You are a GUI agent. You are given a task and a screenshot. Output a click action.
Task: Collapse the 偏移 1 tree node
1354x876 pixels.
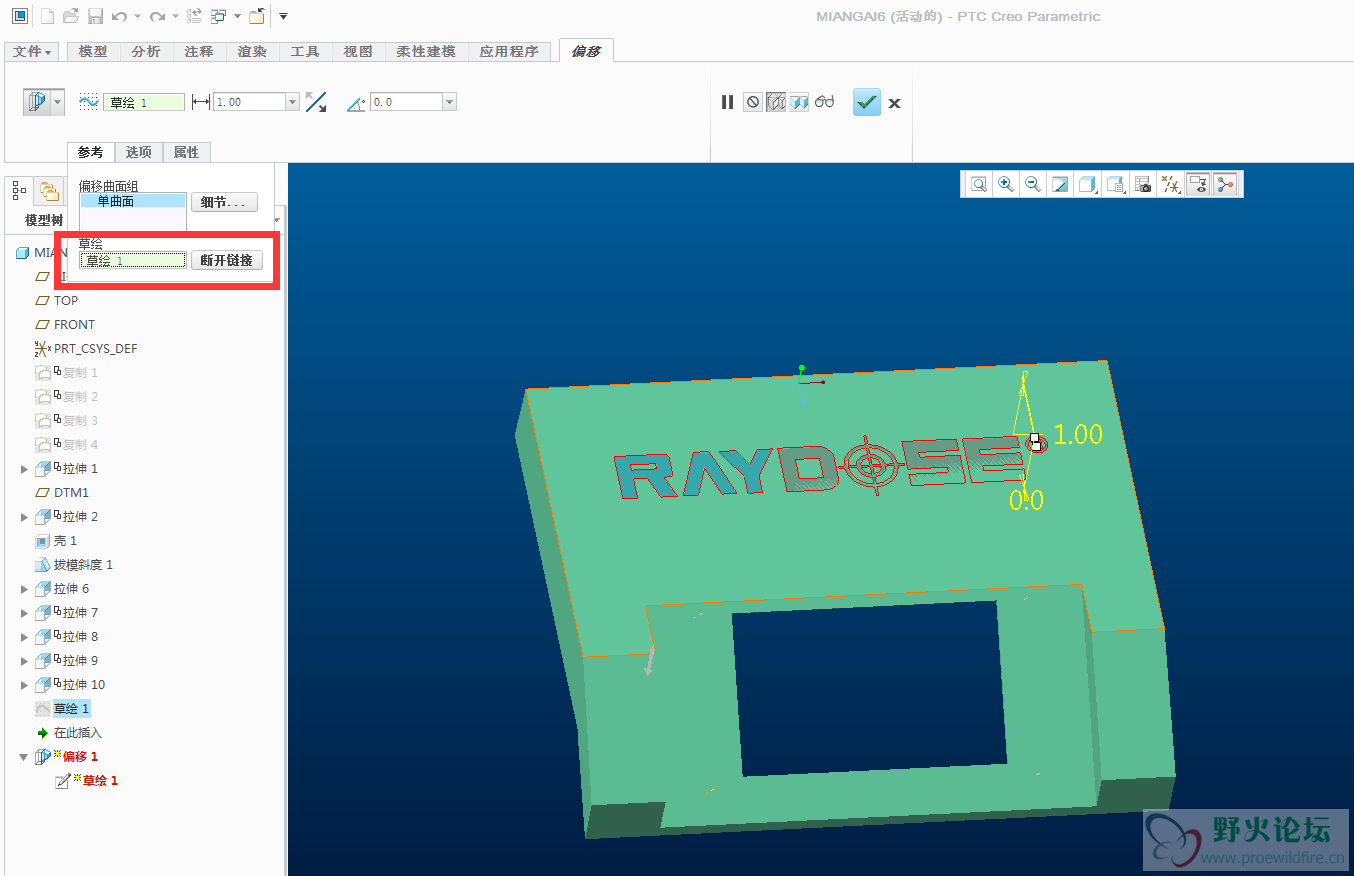[x=25, y=757]
